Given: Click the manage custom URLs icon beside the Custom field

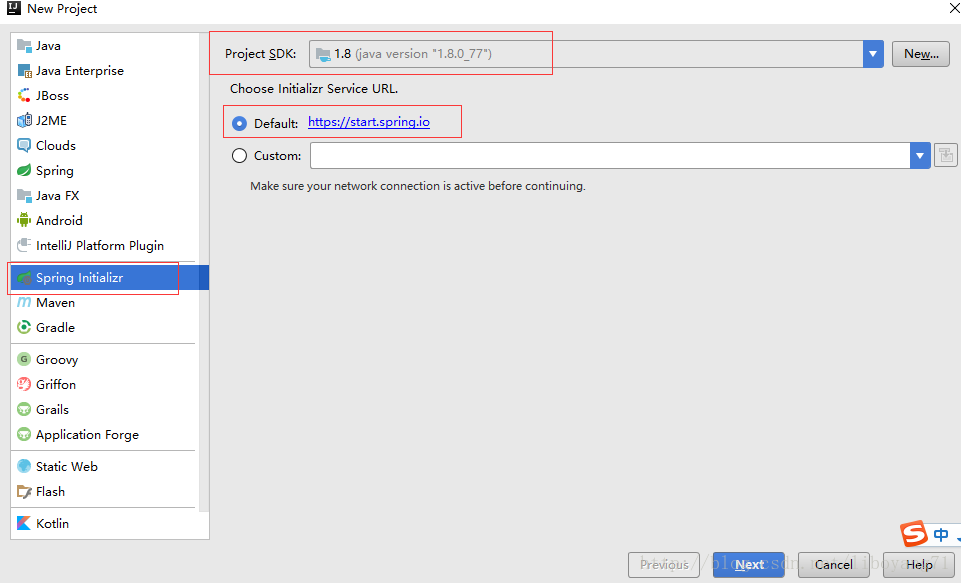Looking at the screenshot, I should tap(946, 155).
